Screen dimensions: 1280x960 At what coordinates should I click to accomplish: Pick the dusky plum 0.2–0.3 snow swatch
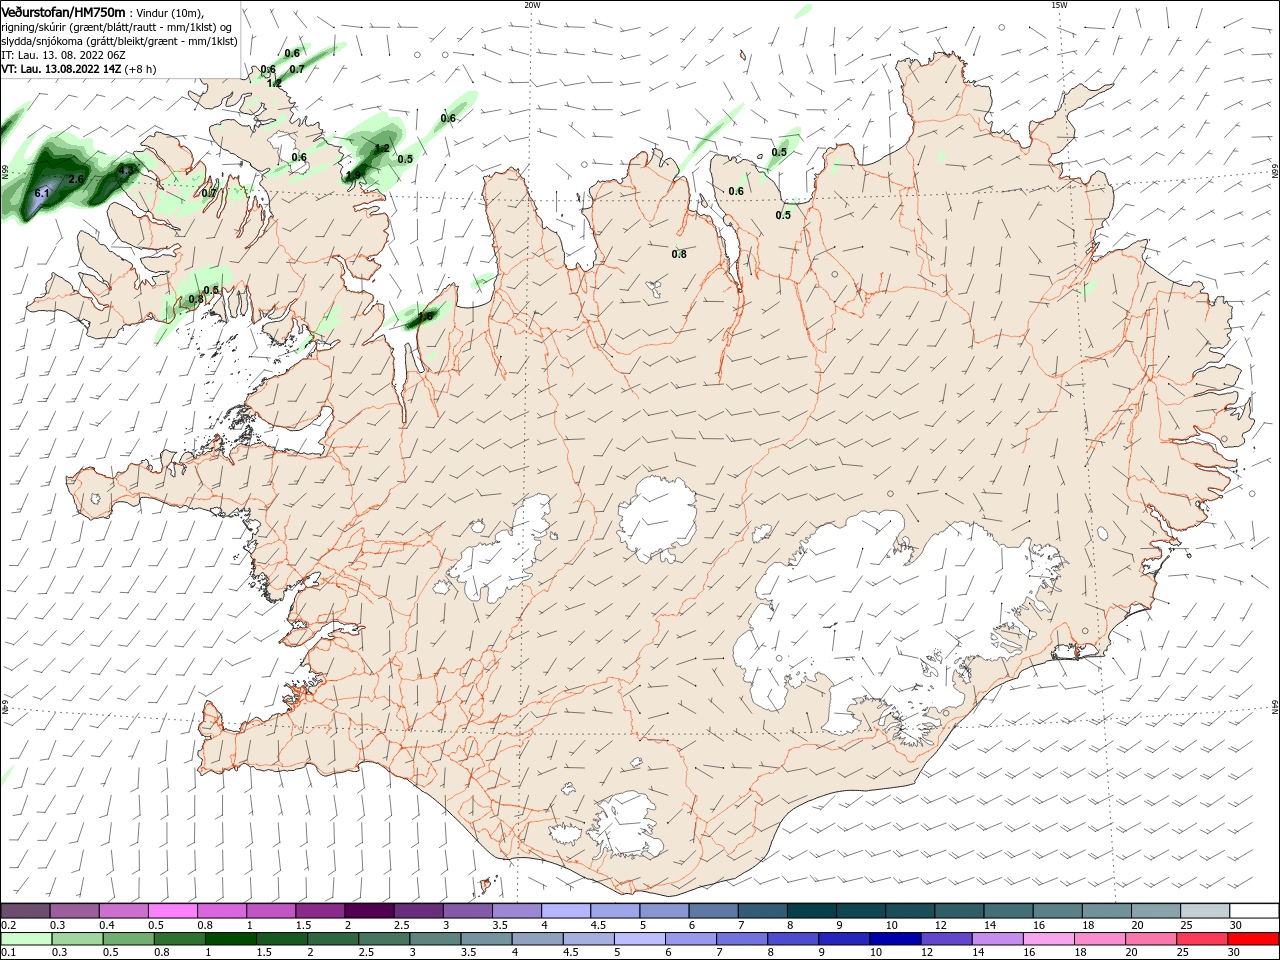pyautogui.click(x=25, y=911)
